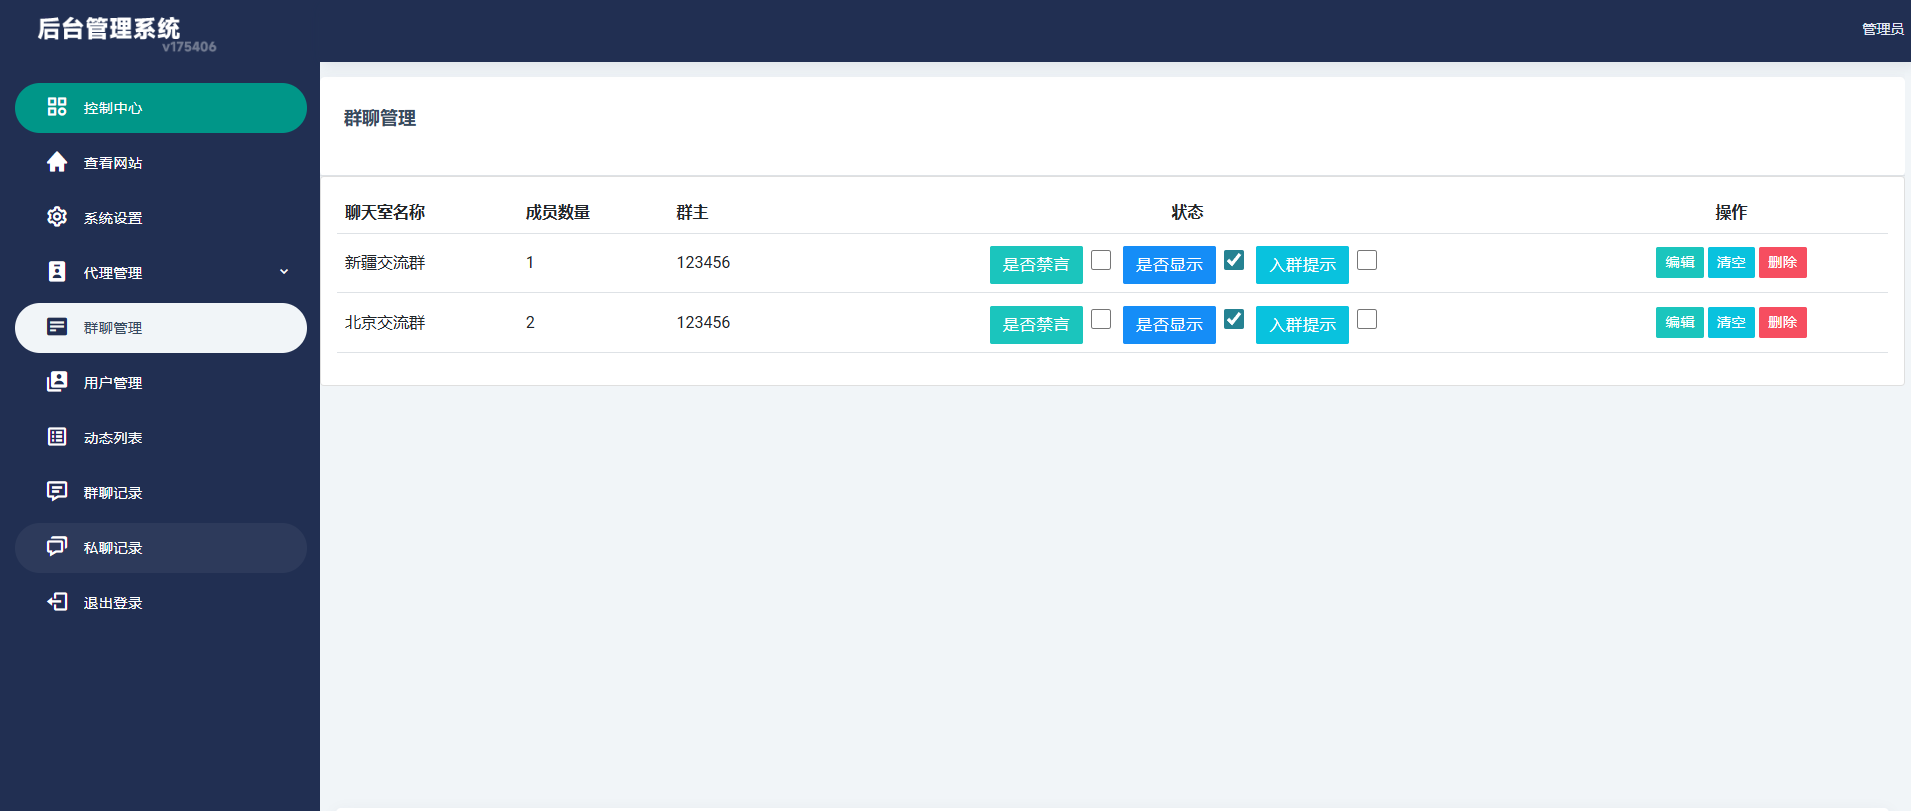Open the 代理管理 menu item

click(113, 273)
